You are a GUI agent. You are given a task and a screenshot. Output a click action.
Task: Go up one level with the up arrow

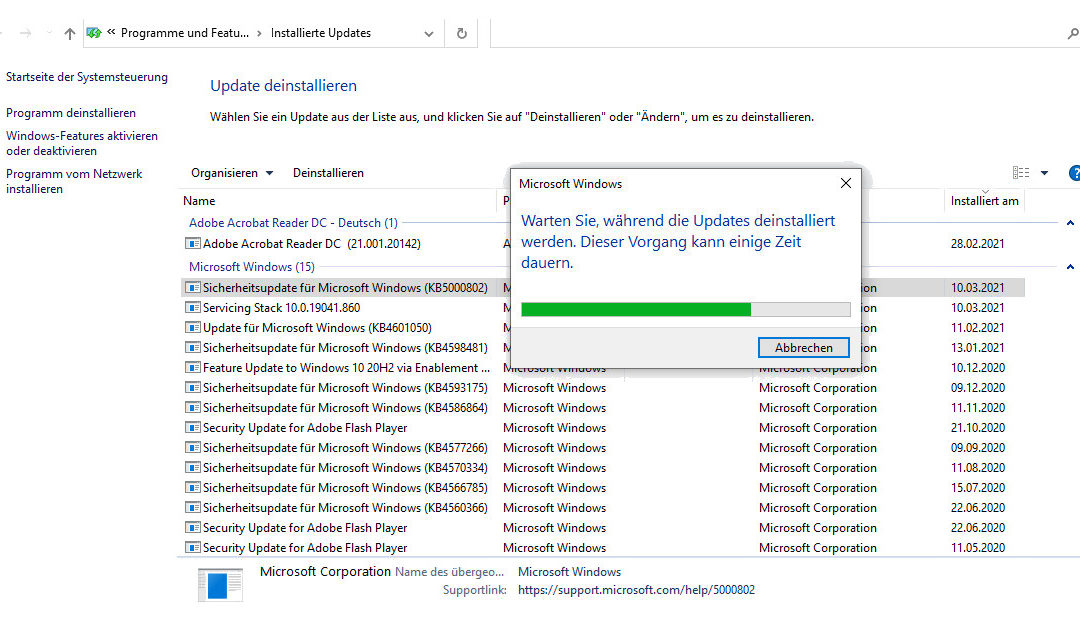tap(70, 33)
